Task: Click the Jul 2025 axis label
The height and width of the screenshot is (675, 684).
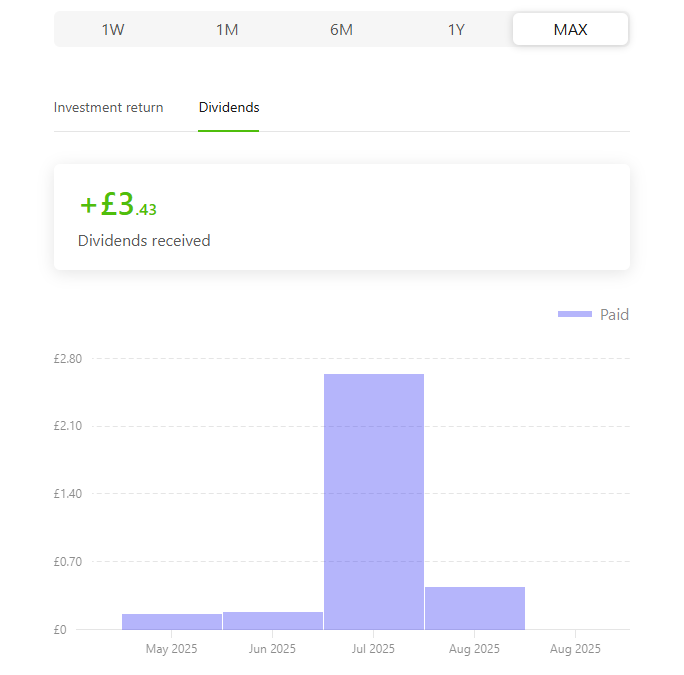Action: coord(373,649)
